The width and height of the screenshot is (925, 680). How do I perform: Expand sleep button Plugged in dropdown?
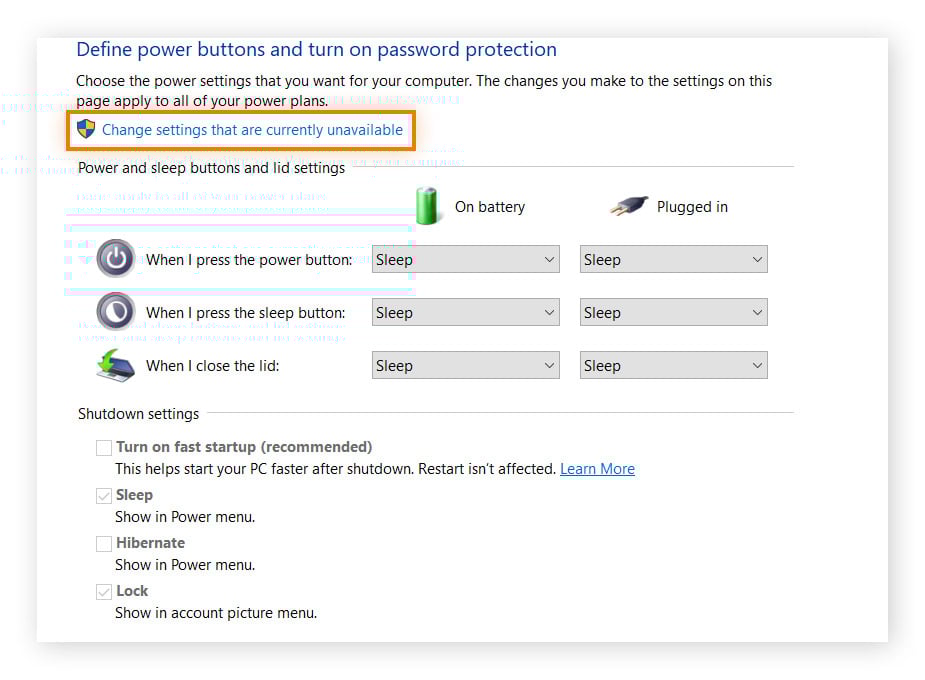click(x=673, y=313)
